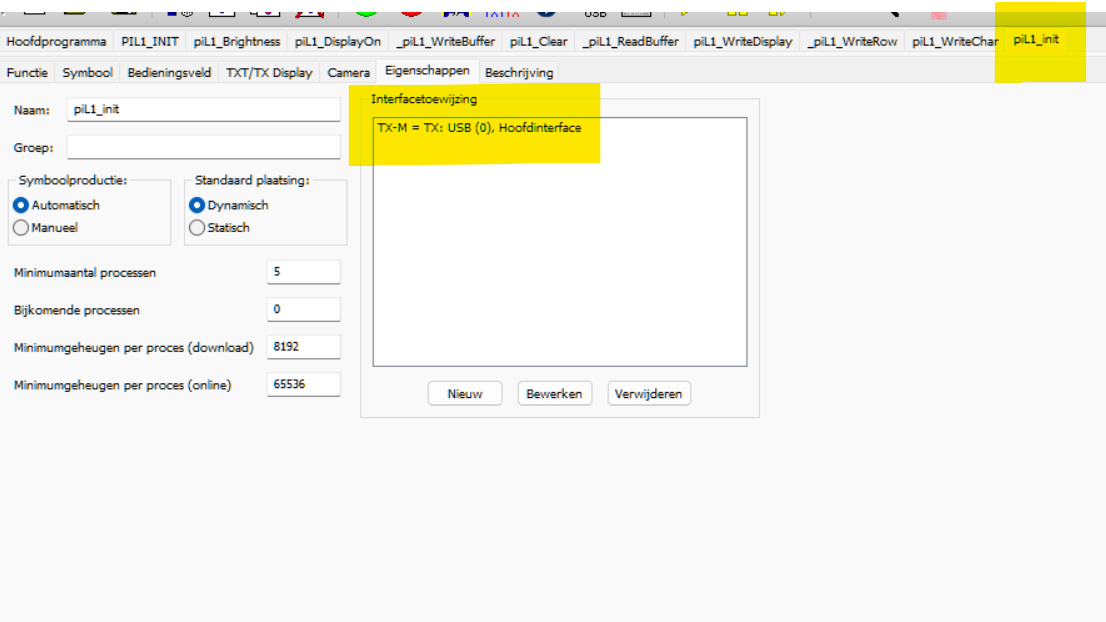Image resolution: width=1106 pixels, height=622 pixels.
Task: Click the Minimumaantal processen field
Action: (304, 272)
